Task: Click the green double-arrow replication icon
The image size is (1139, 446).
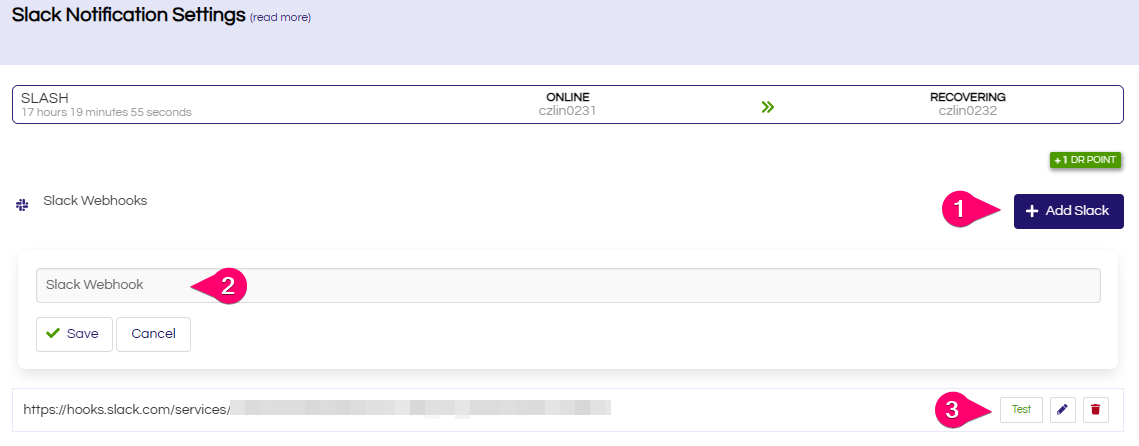Action: (768, 108)
